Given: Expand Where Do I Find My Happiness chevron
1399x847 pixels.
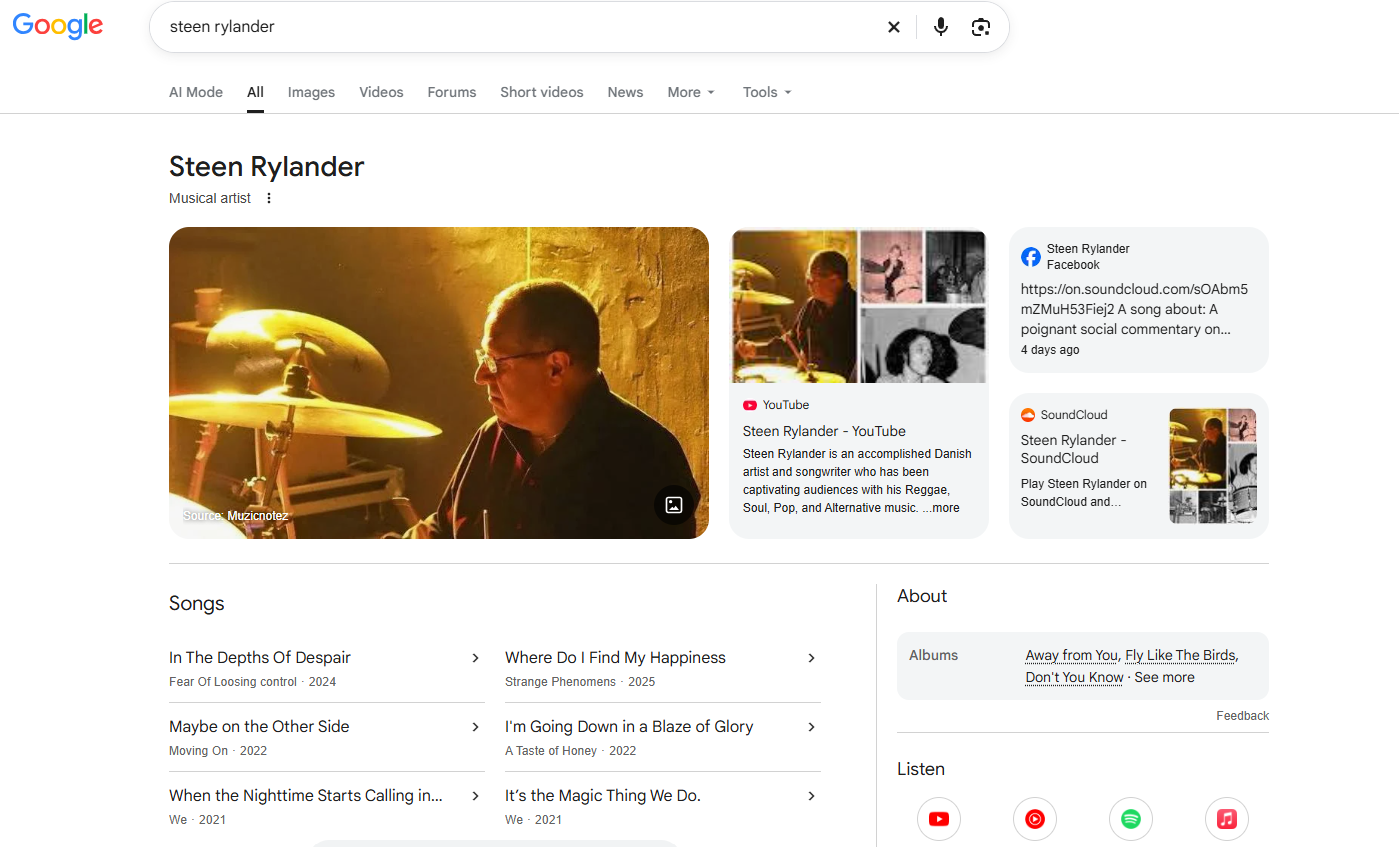Looking at the screenshot, I should [812, 658].
